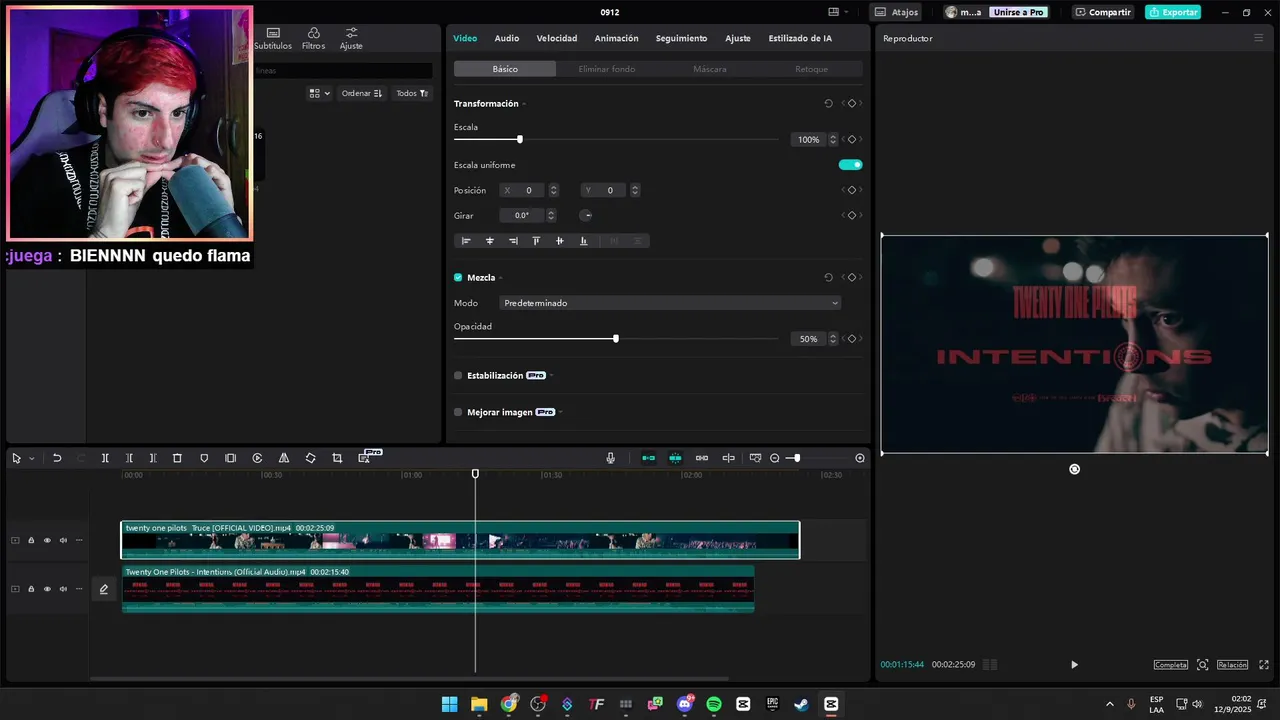Click the Completa preview quality button
The width and height of the screenshot is (1280, 720).
pos(1171,665)
